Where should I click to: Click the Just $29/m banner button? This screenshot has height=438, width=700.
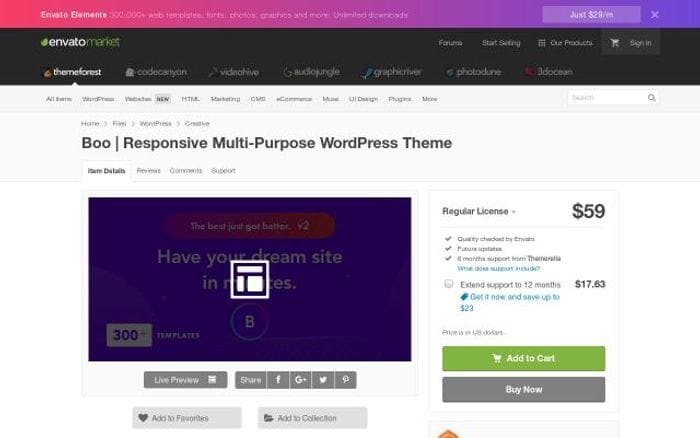tap(591, 15)
